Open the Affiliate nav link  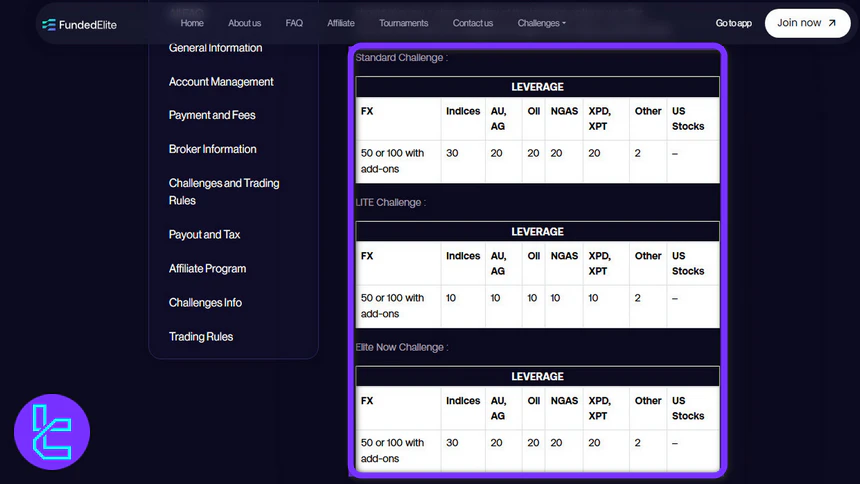[341, 23]
